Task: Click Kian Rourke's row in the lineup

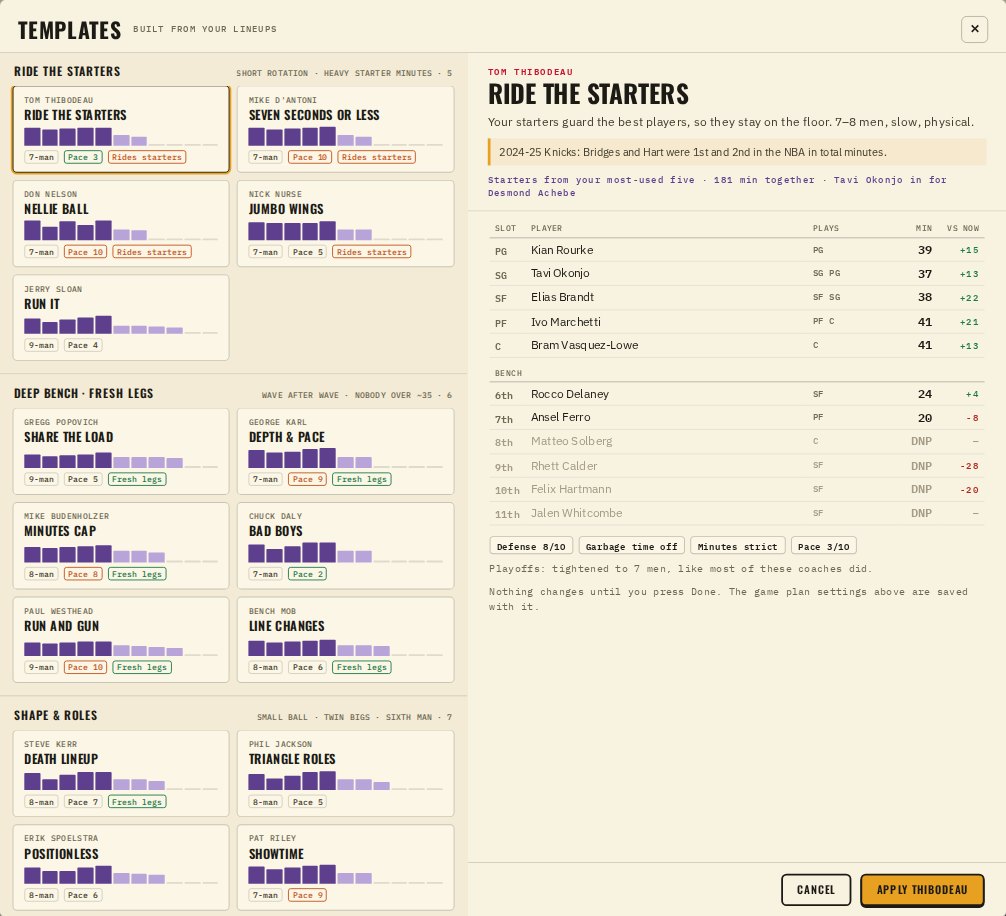Action: click(x=737, y=250)
